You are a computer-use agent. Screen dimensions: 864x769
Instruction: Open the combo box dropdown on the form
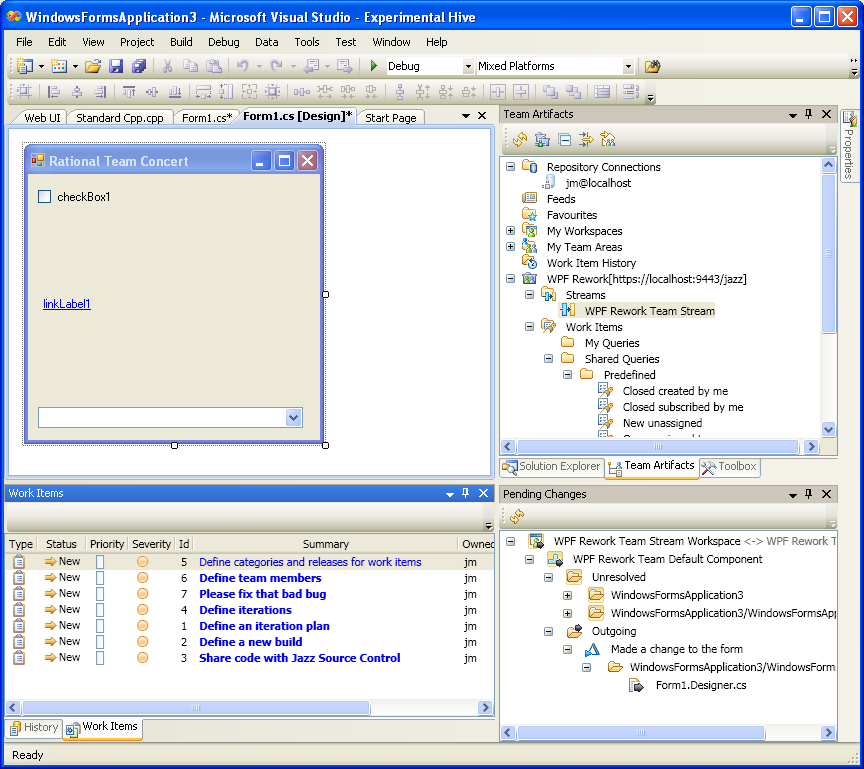(x=294, y=418)
